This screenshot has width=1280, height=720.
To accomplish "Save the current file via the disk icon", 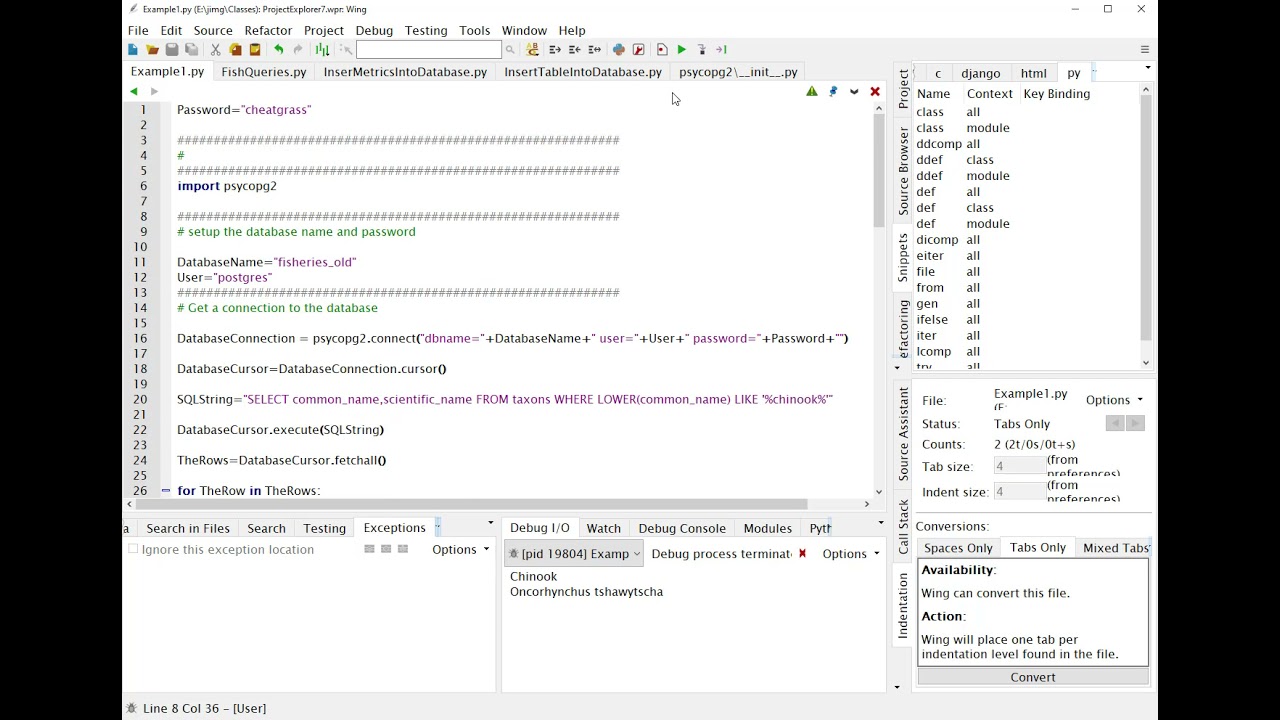I will [172, 50].
